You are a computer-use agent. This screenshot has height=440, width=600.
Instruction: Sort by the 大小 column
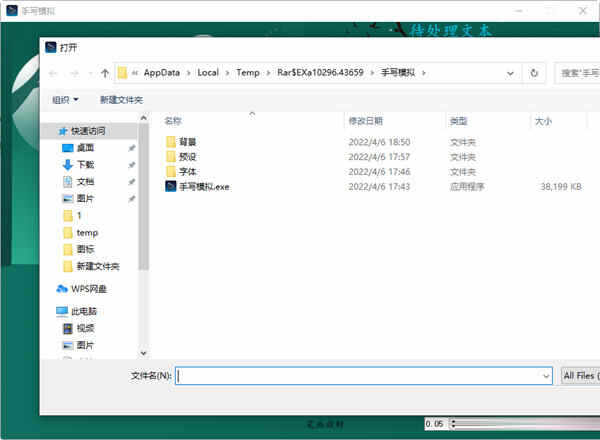pyautogui.click(x=543, y=121)
